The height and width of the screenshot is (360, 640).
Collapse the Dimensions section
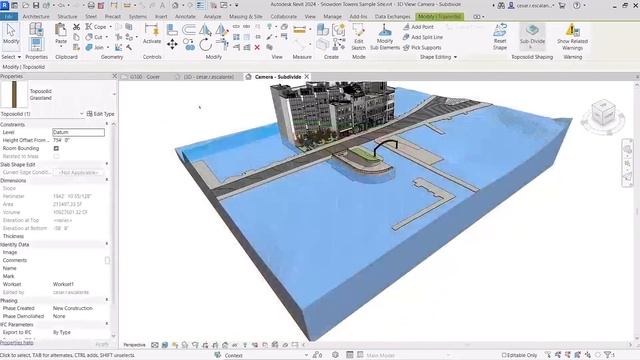click(107, 180)
